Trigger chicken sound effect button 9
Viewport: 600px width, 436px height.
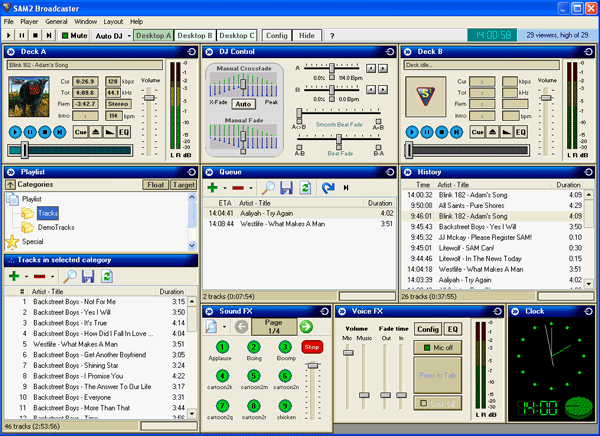pyautogui.click(x=285, y=406)
